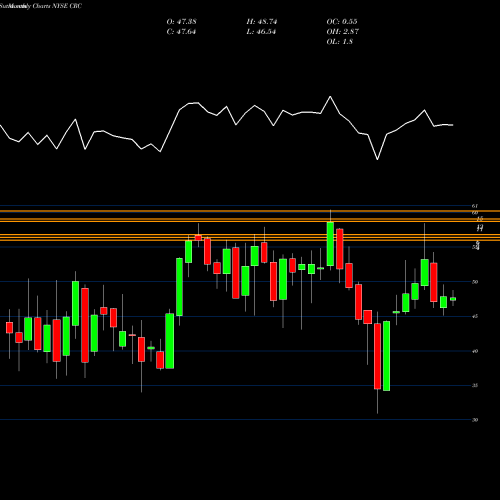Click the 45 price axis label
500x500 pixels.
point(475,316)
